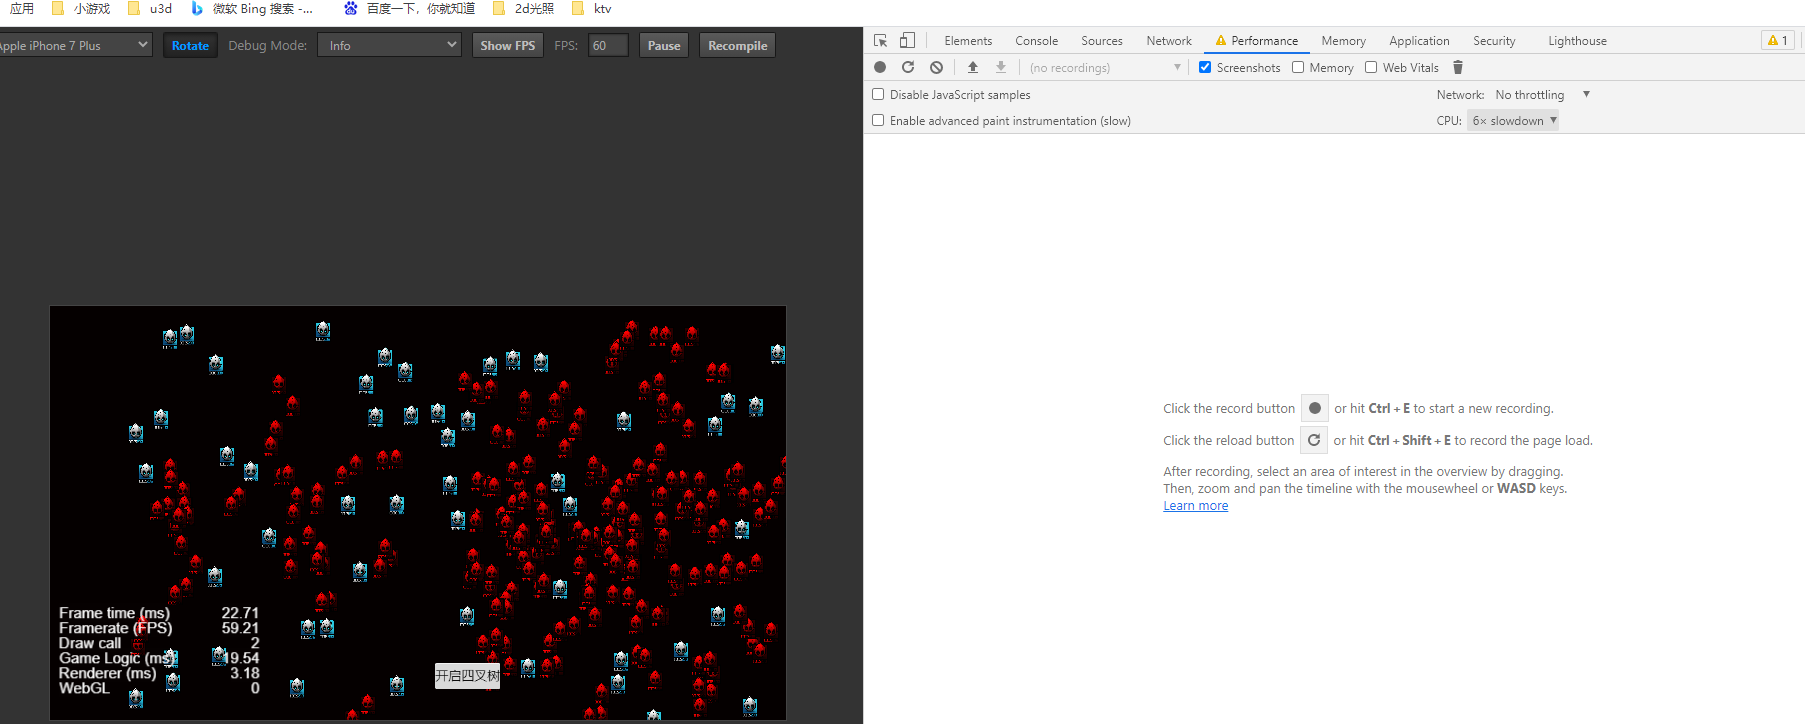The image size is (1805, 724).
Task: Open the Network throttling dropdown
Action: (1542, 95)
